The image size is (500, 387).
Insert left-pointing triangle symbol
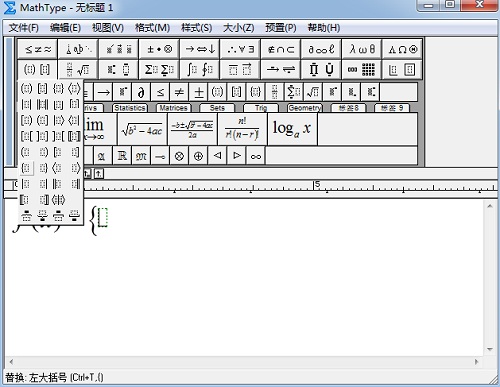[217, 156]
